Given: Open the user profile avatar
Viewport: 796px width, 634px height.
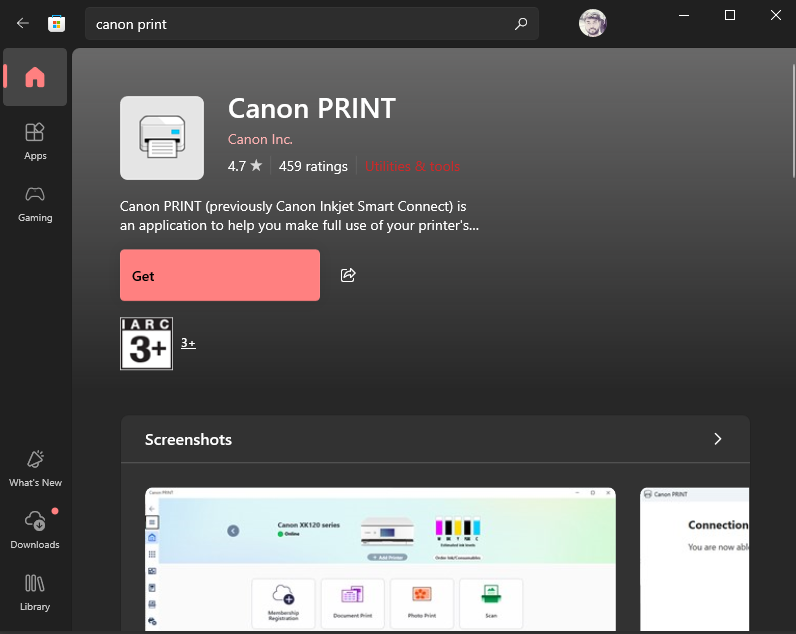Looking at the screenshot, I should (x=592, y=23).
